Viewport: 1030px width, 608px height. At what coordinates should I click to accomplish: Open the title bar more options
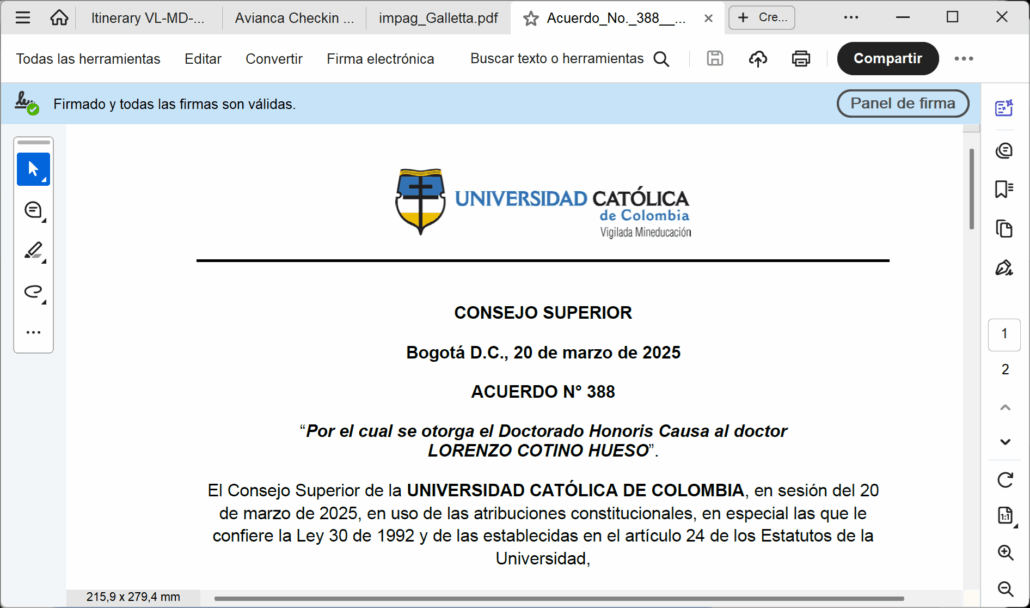coord(851,18)
